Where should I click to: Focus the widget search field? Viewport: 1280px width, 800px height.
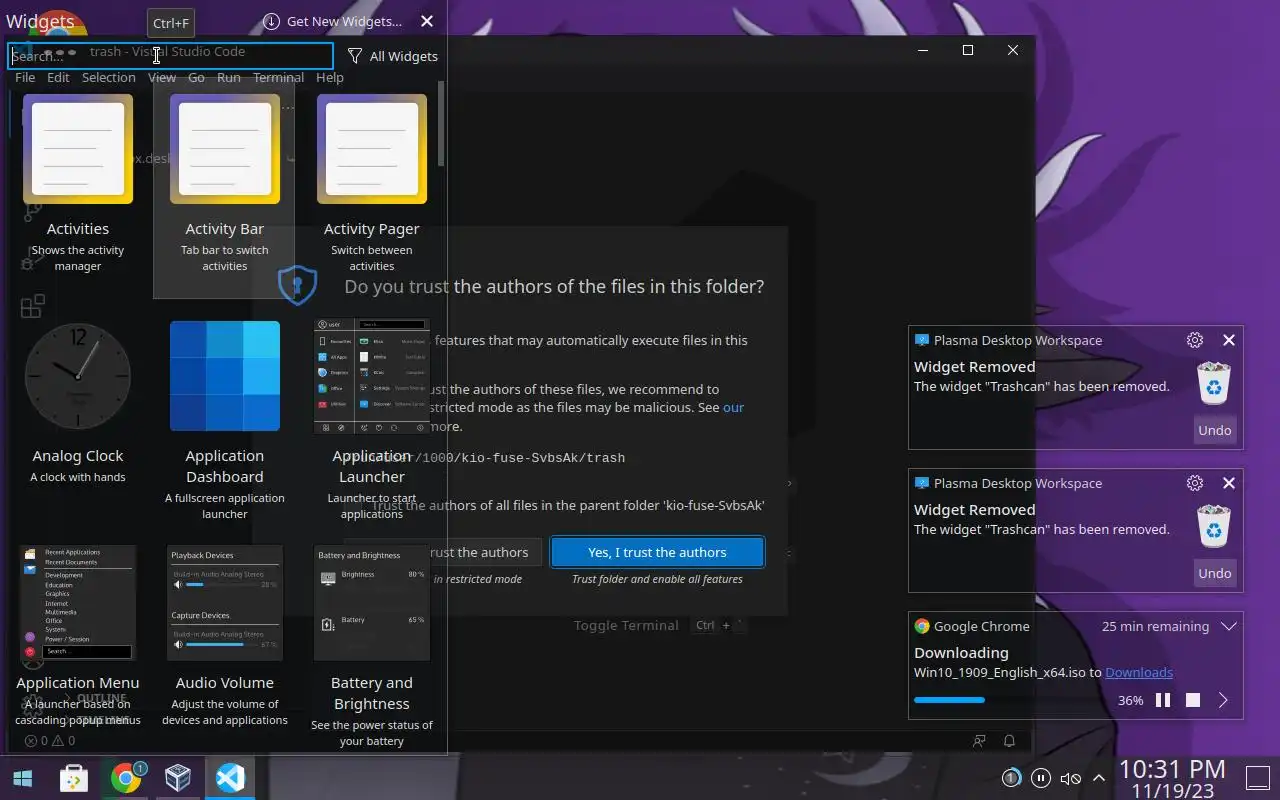170,56
